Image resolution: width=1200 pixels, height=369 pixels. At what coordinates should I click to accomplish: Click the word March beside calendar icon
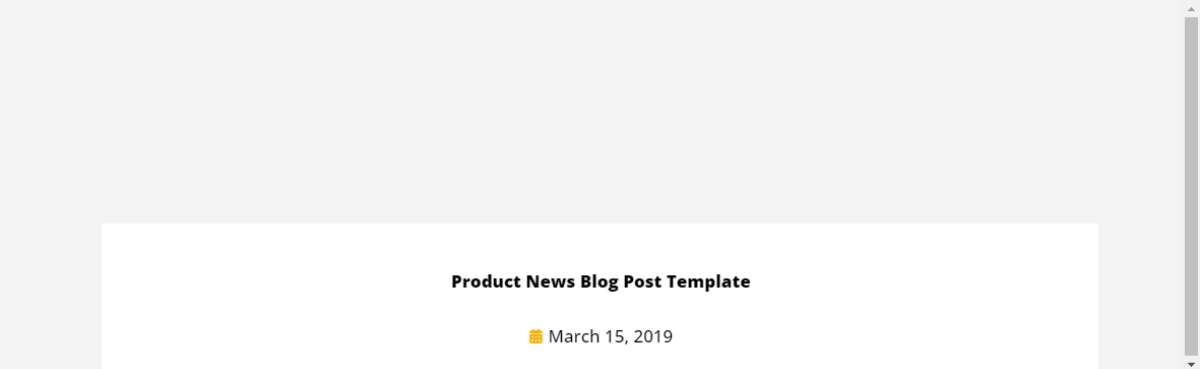573,336
